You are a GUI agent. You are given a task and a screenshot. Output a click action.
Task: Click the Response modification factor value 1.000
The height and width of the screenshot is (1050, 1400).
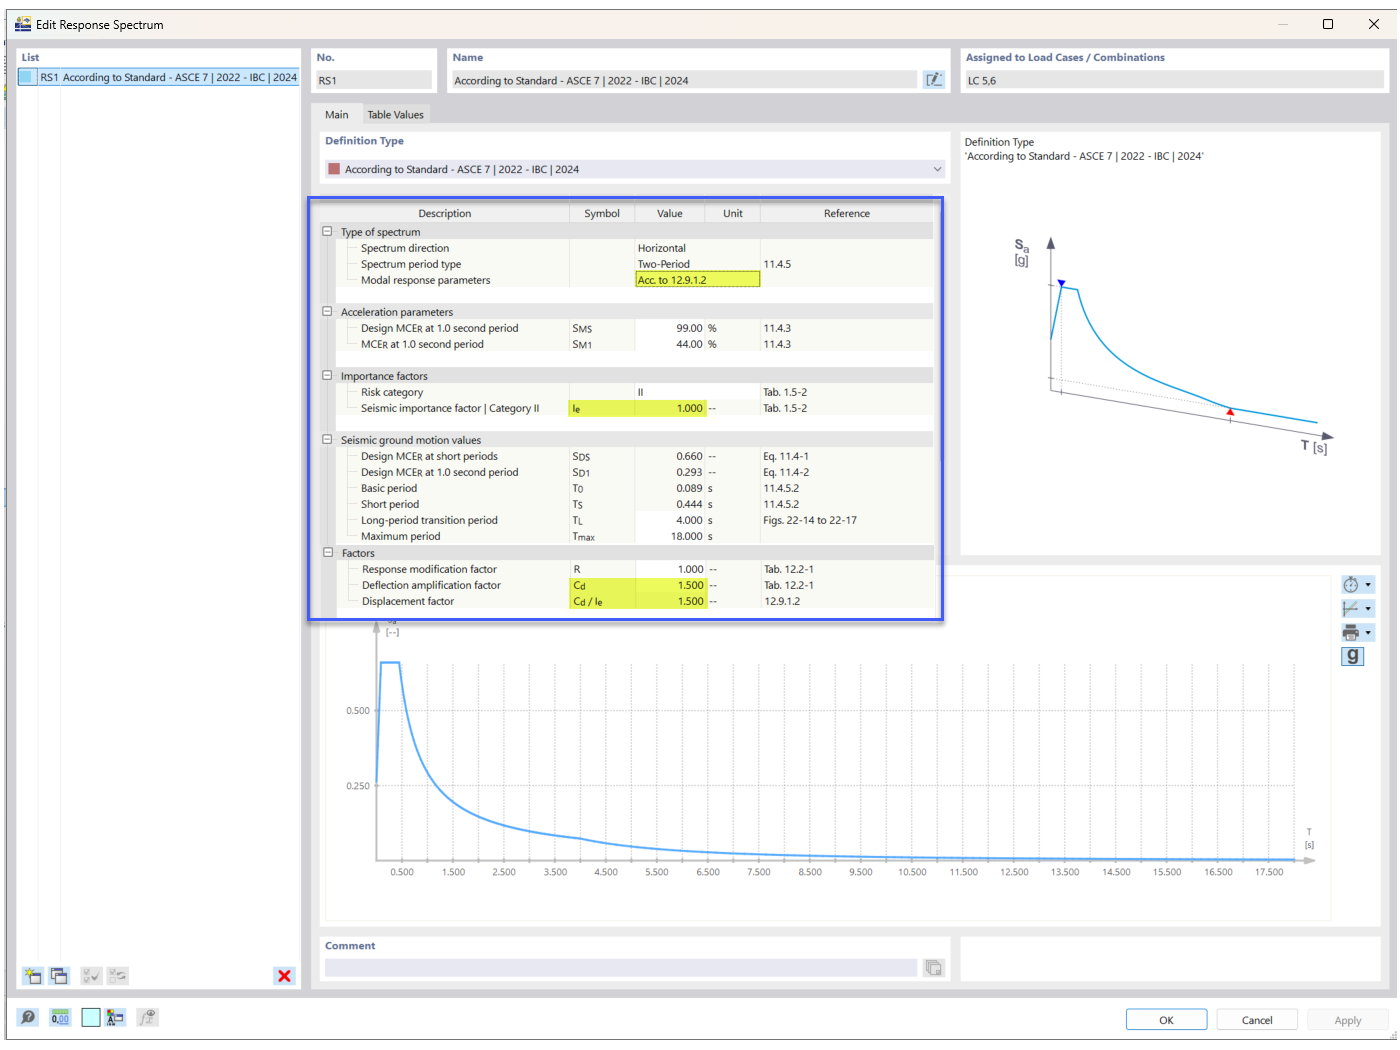670,569
